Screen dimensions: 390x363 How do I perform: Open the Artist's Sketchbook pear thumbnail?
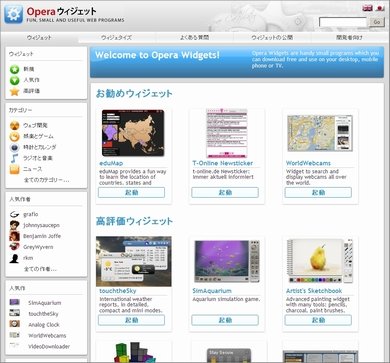[320, 262]
